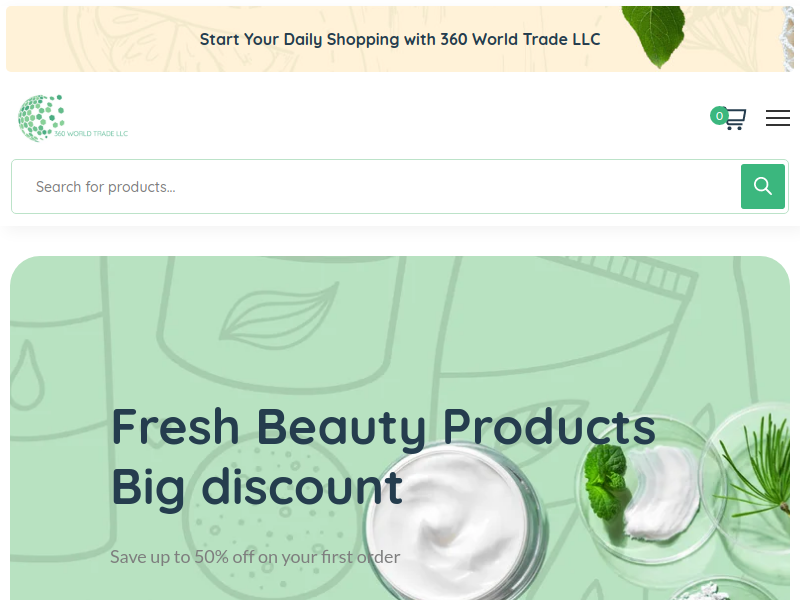Image resolution: width=800 pixels, height=600 pixels.
Task: Click the dotted globe logo graphic
Action: coord(41,118)
